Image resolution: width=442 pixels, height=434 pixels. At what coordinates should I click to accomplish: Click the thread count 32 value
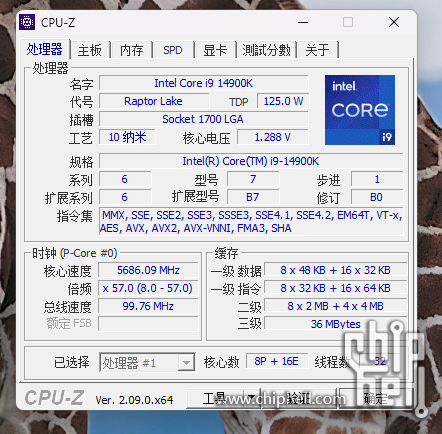pos(380,361)
